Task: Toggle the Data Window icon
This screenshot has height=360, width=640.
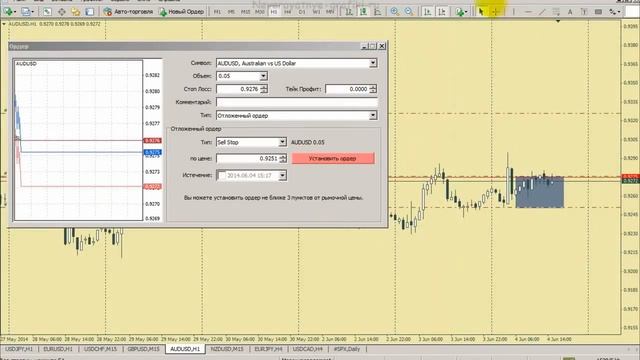Action: click(x=62, y=12)
